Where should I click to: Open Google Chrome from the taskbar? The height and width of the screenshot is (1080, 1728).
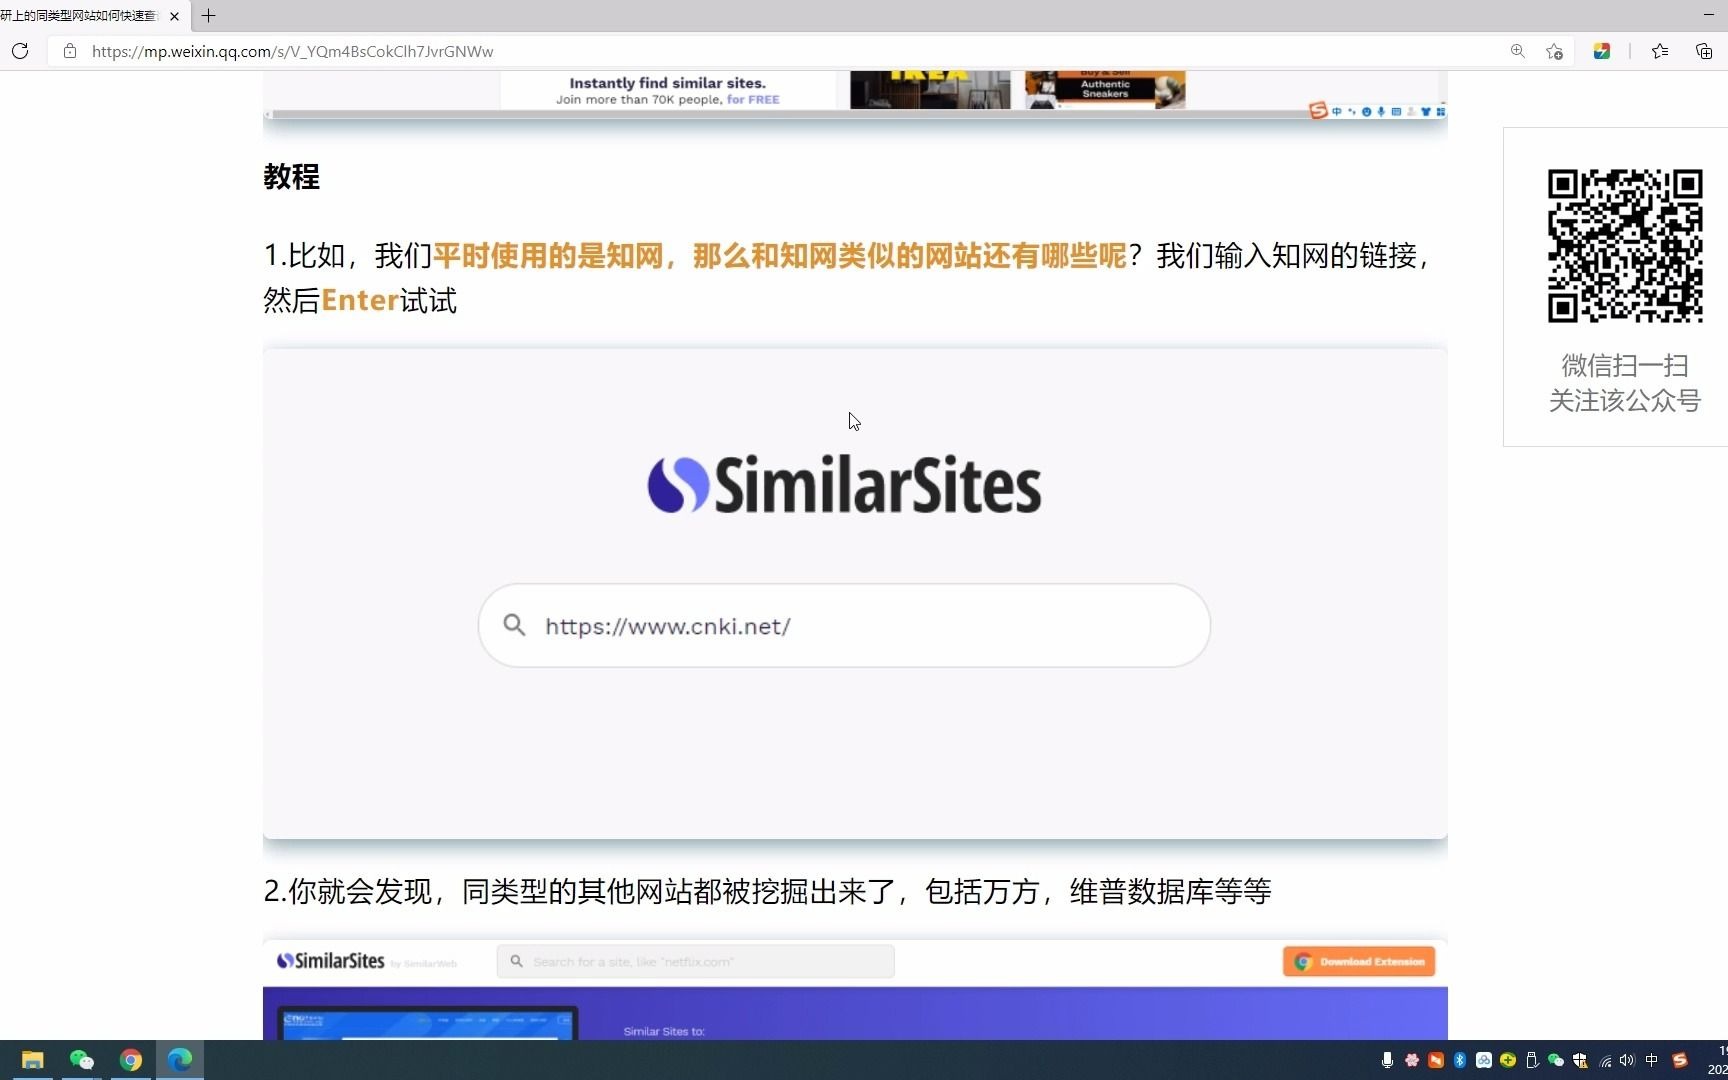coord(131,1060)
